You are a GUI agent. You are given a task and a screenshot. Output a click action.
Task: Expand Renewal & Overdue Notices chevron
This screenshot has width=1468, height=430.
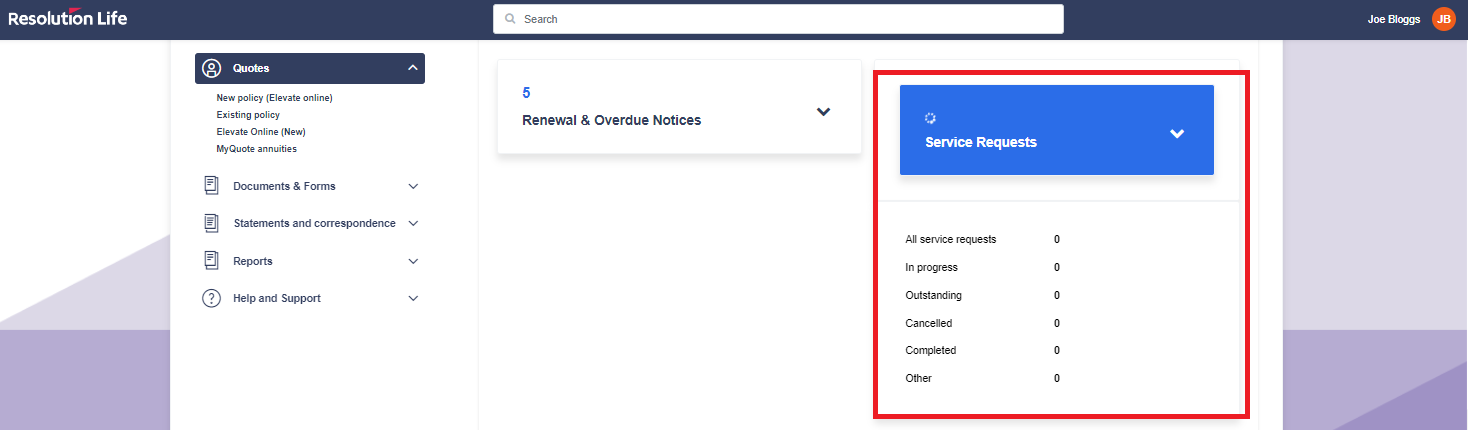tap(823, 111)
